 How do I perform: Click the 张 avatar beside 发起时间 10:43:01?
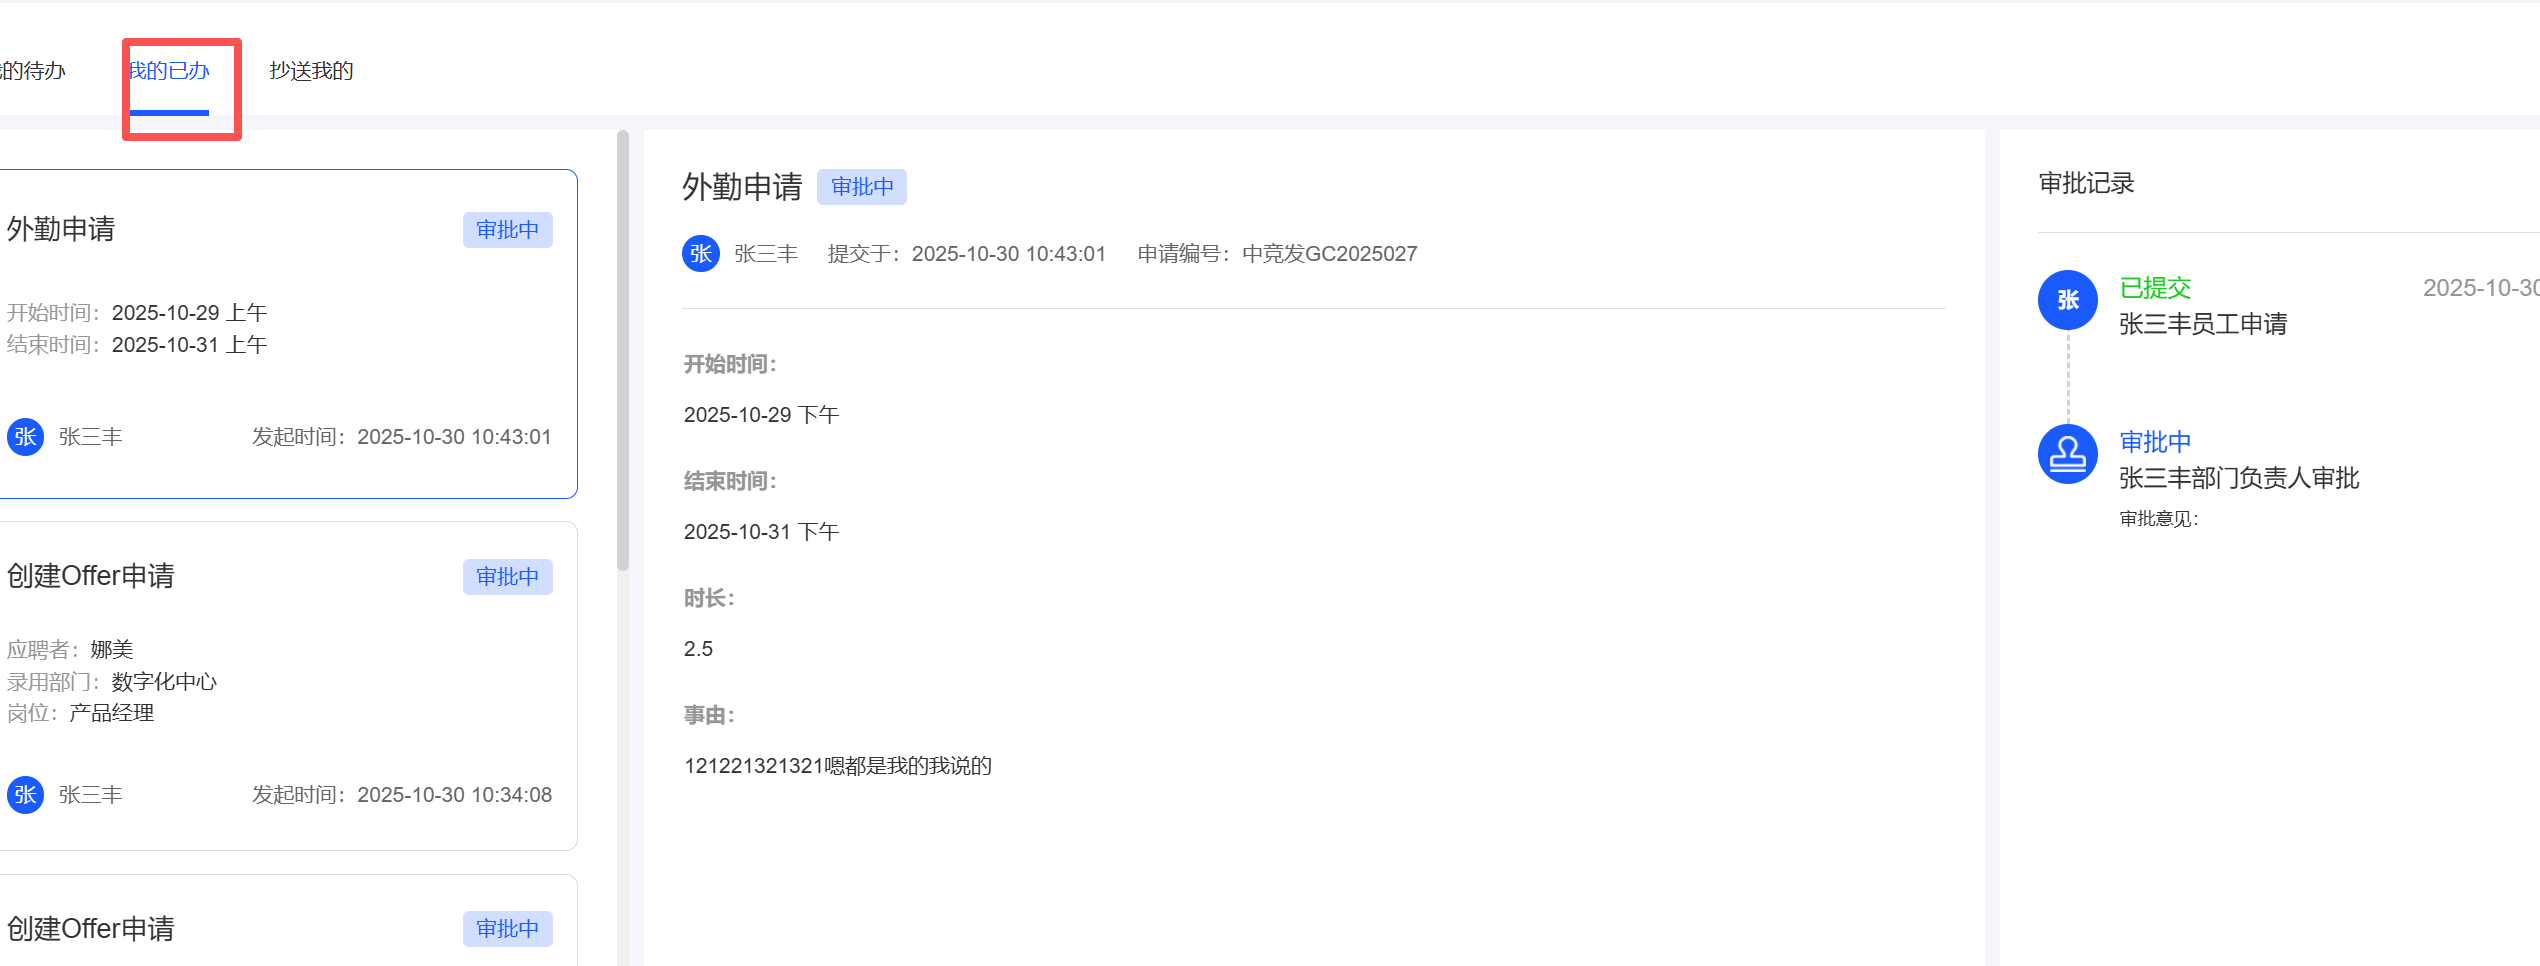(25, 437)
